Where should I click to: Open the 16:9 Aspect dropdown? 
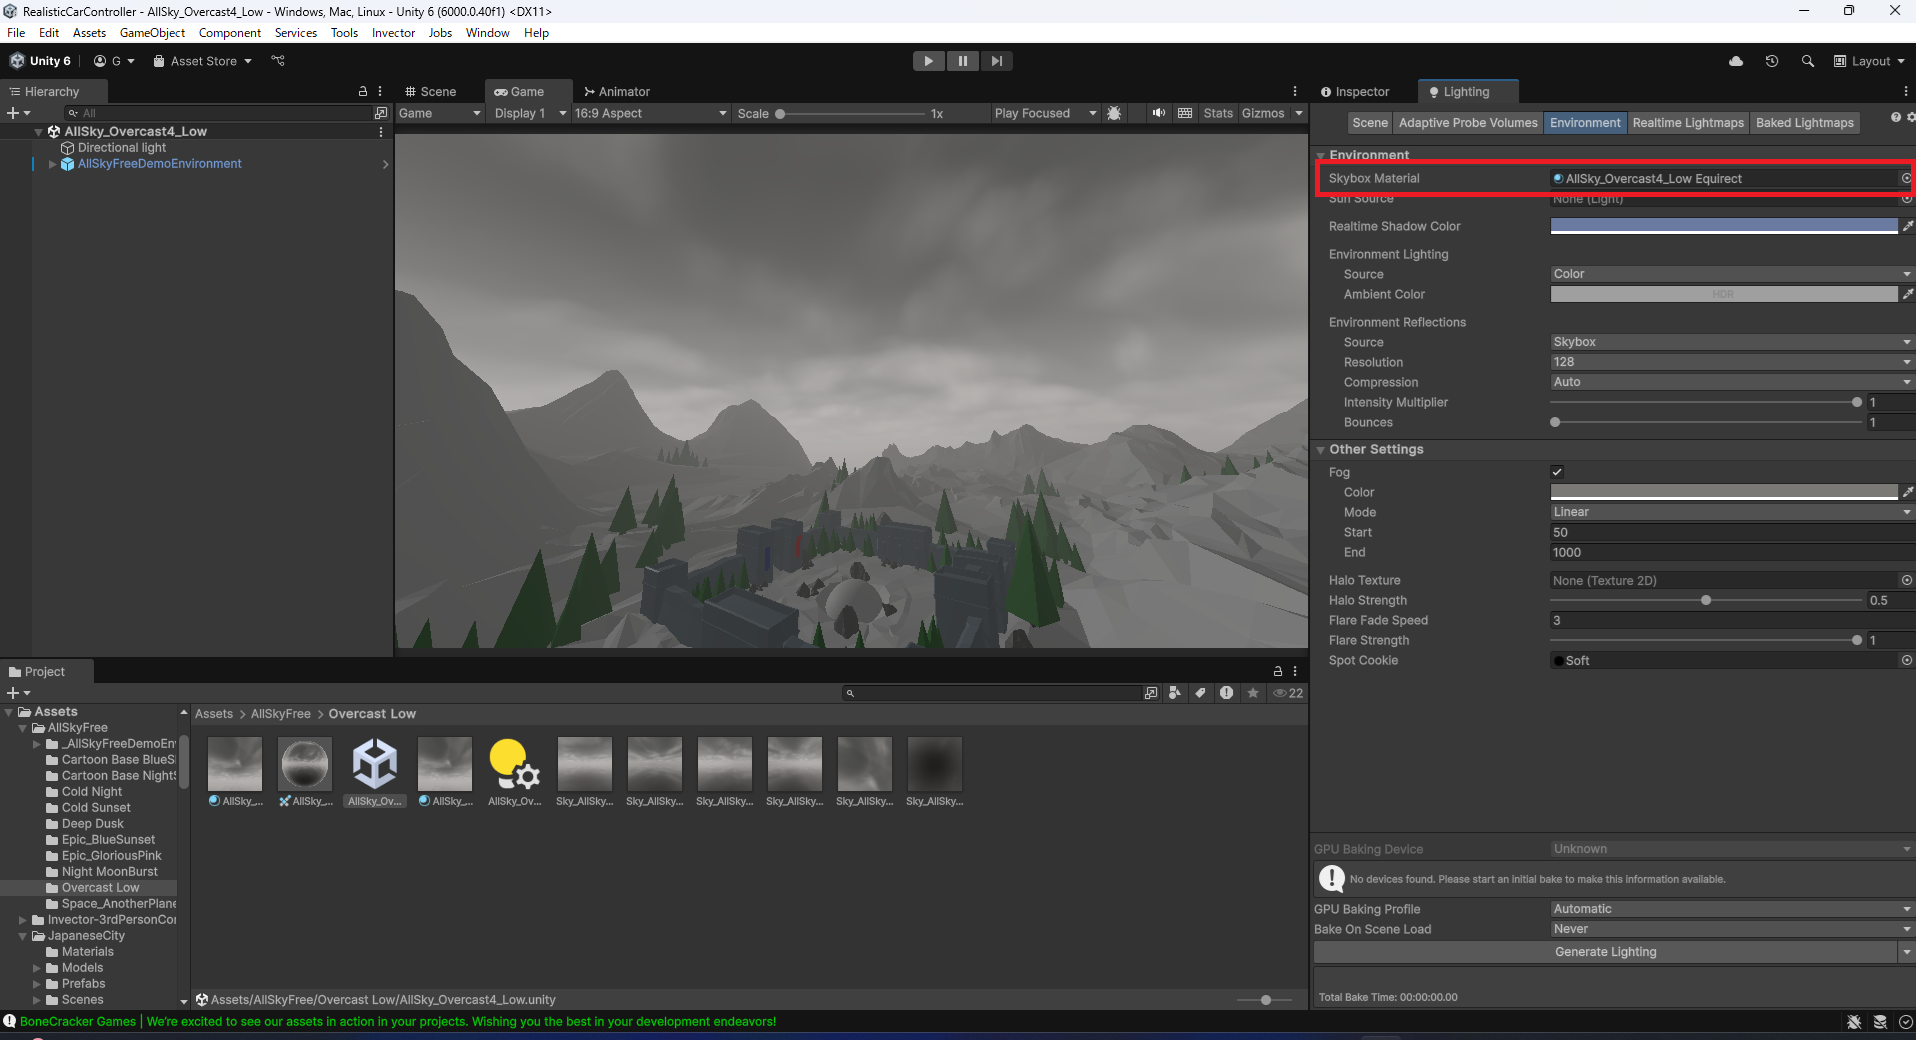[x=650, y=113]
